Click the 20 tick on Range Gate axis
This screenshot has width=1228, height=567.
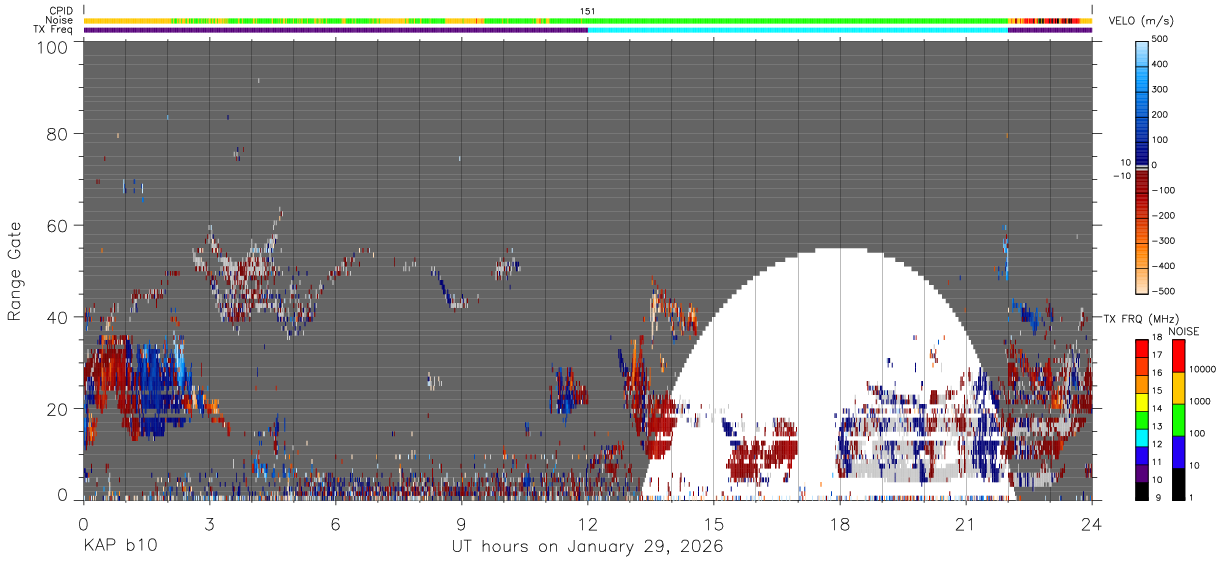[x=57, y=408]
